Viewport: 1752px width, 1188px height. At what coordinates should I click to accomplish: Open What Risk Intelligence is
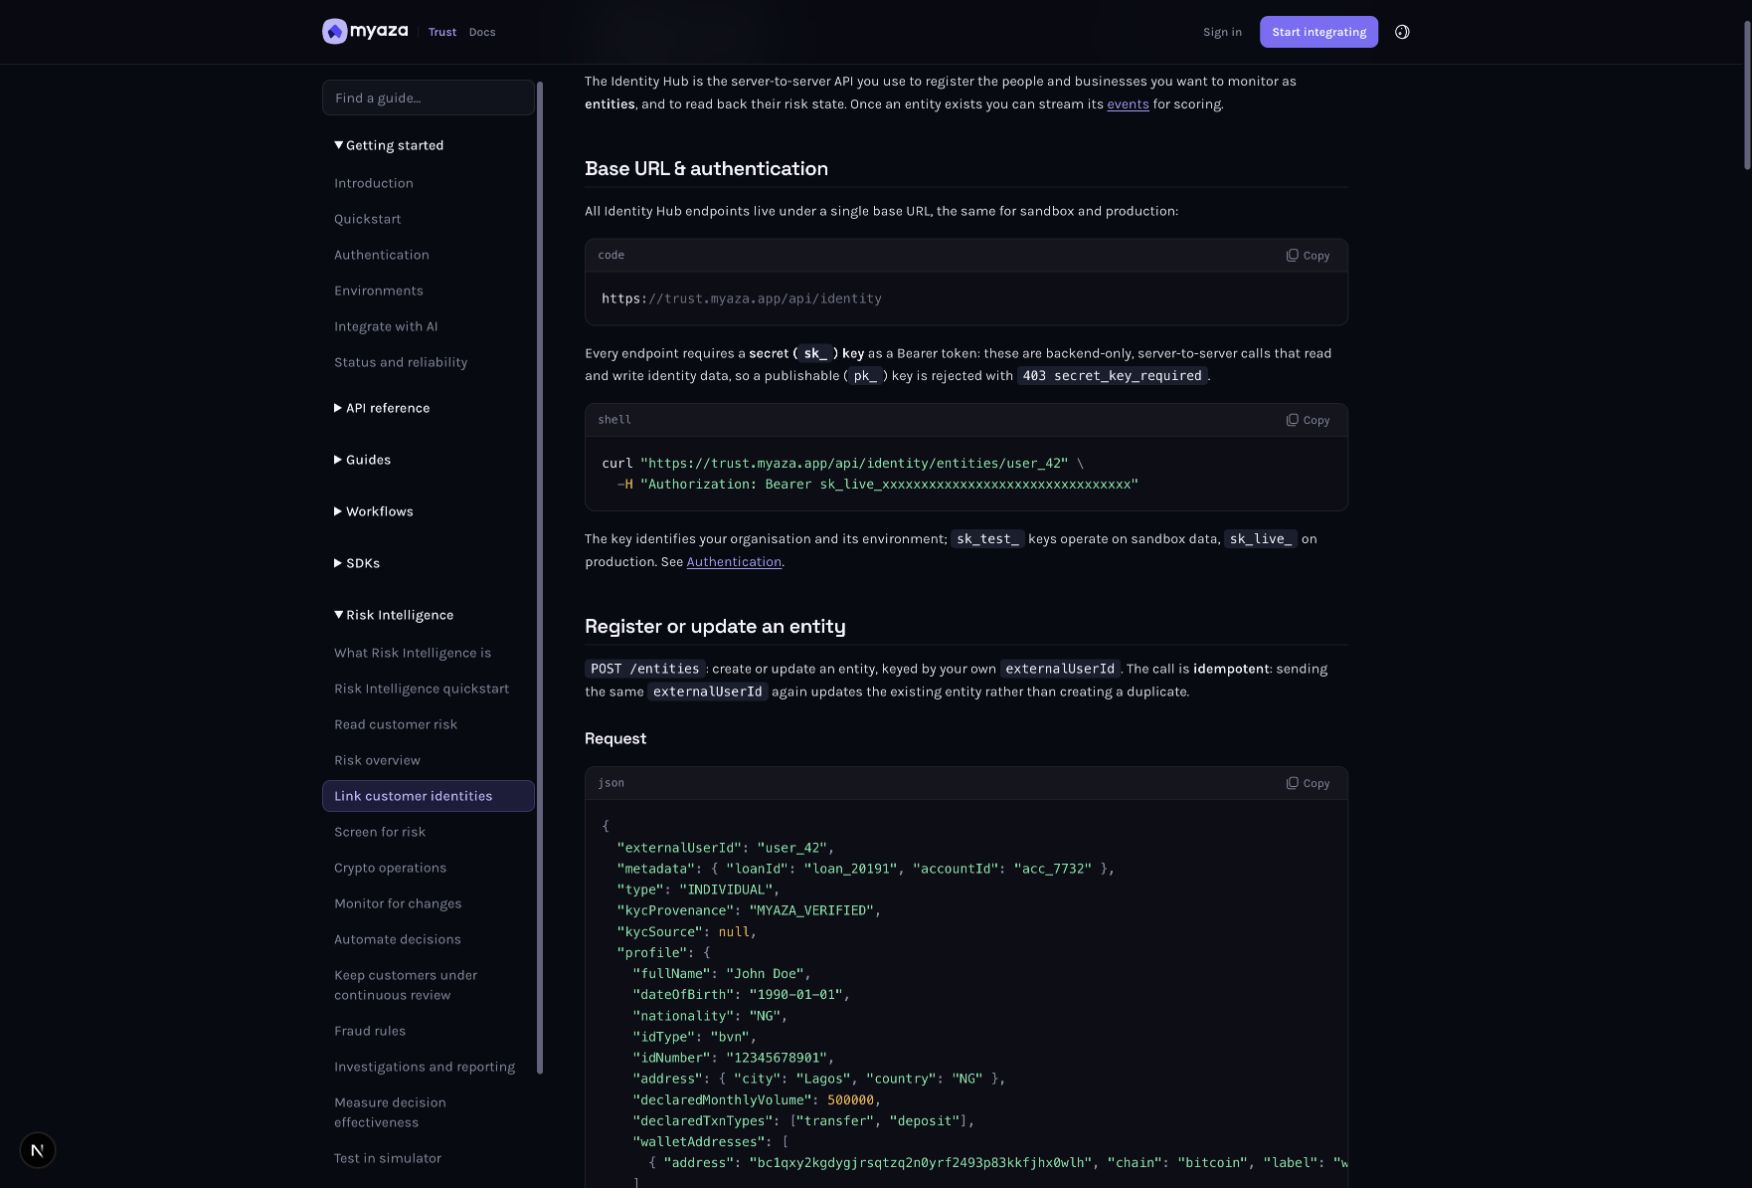pos(412,653)
